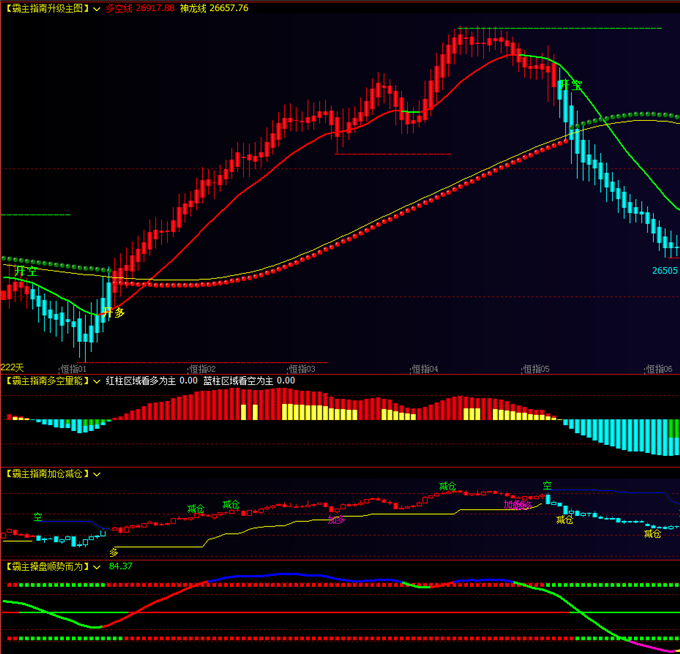Select the 恒指05 date marker
680x654 pixels.
[535, 369]
